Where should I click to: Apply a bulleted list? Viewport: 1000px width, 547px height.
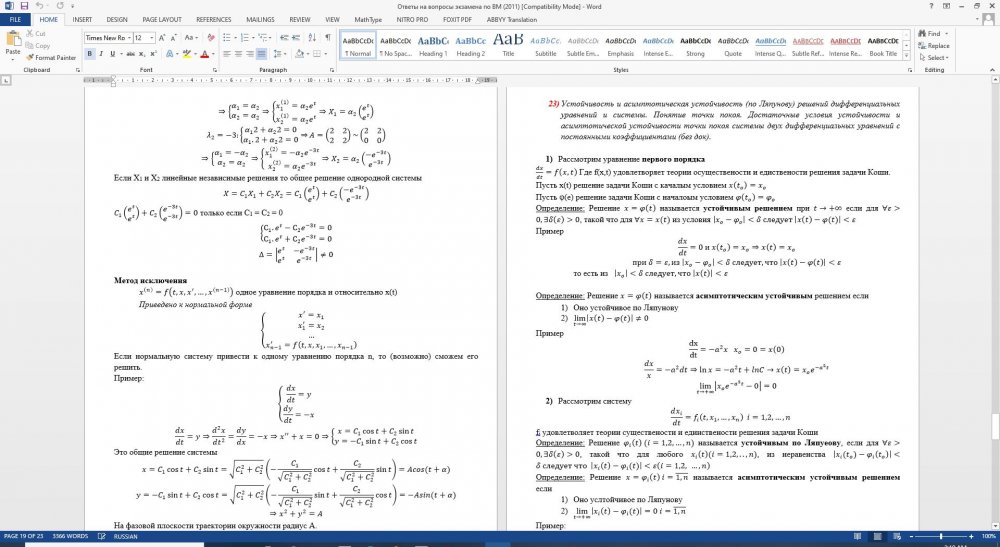click(229, 36)
